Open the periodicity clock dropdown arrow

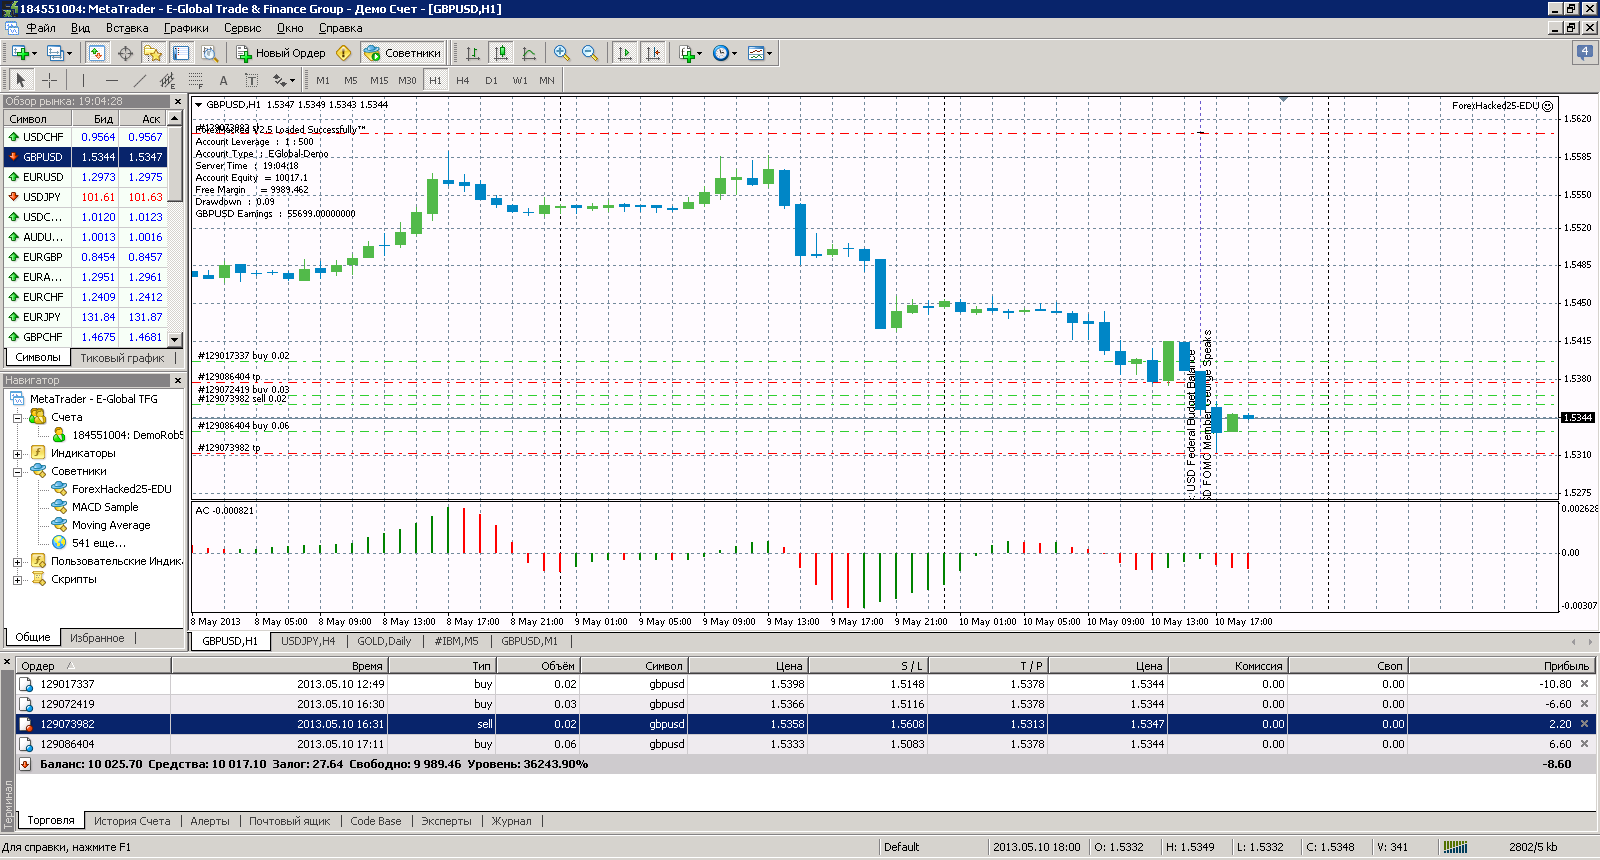point(735,54)
